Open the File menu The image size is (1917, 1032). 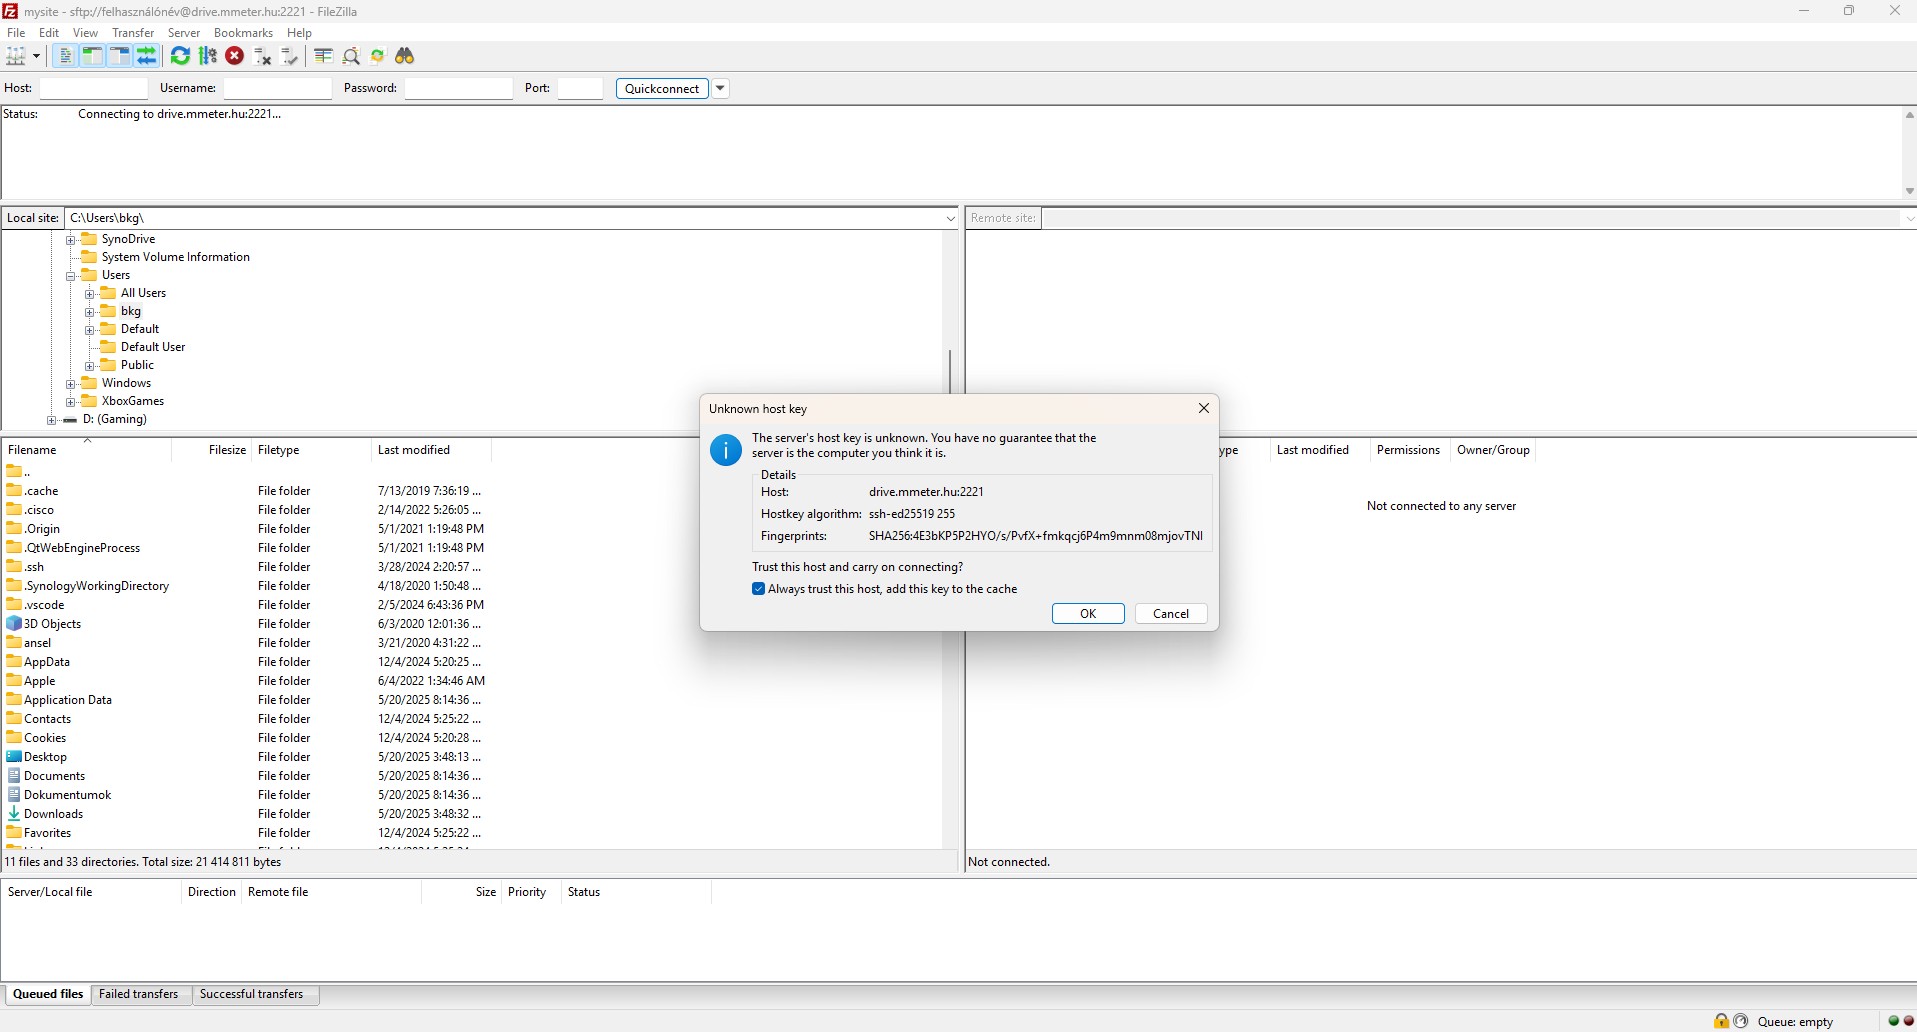(16, 33)
